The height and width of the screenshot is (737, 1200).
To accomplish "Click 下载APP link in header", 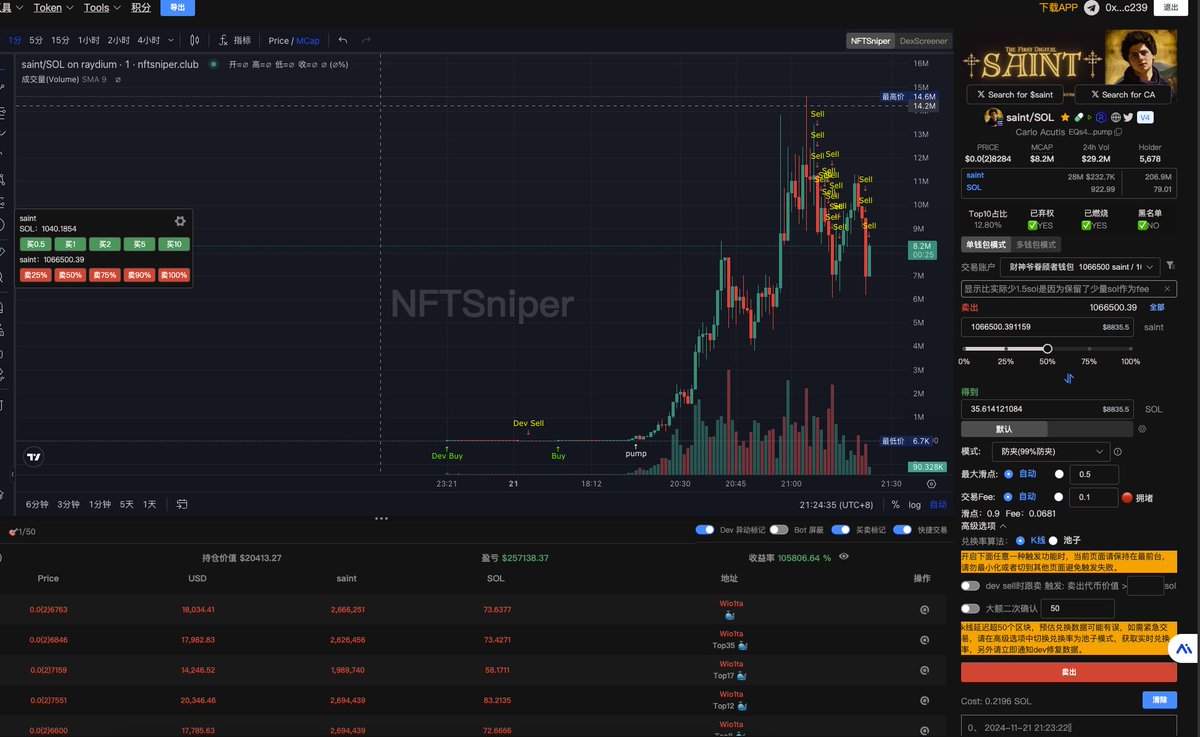I will (1058, 7).
